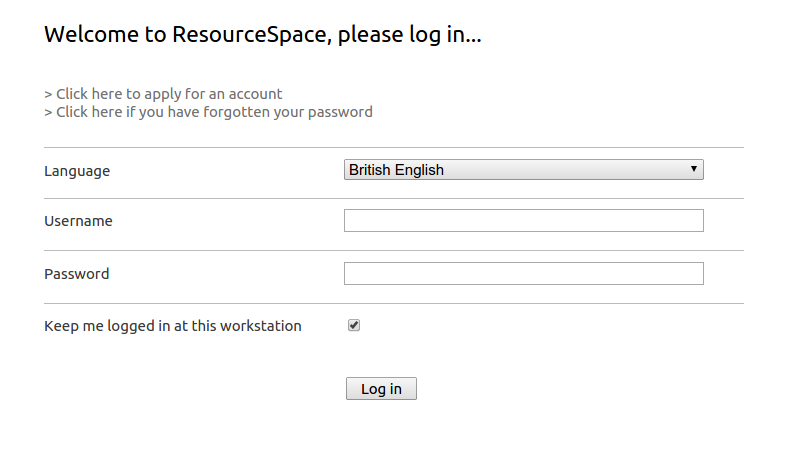This screenshot has height=467, width=798.
Task: Click the Password field label
Action: pos(77,274)
